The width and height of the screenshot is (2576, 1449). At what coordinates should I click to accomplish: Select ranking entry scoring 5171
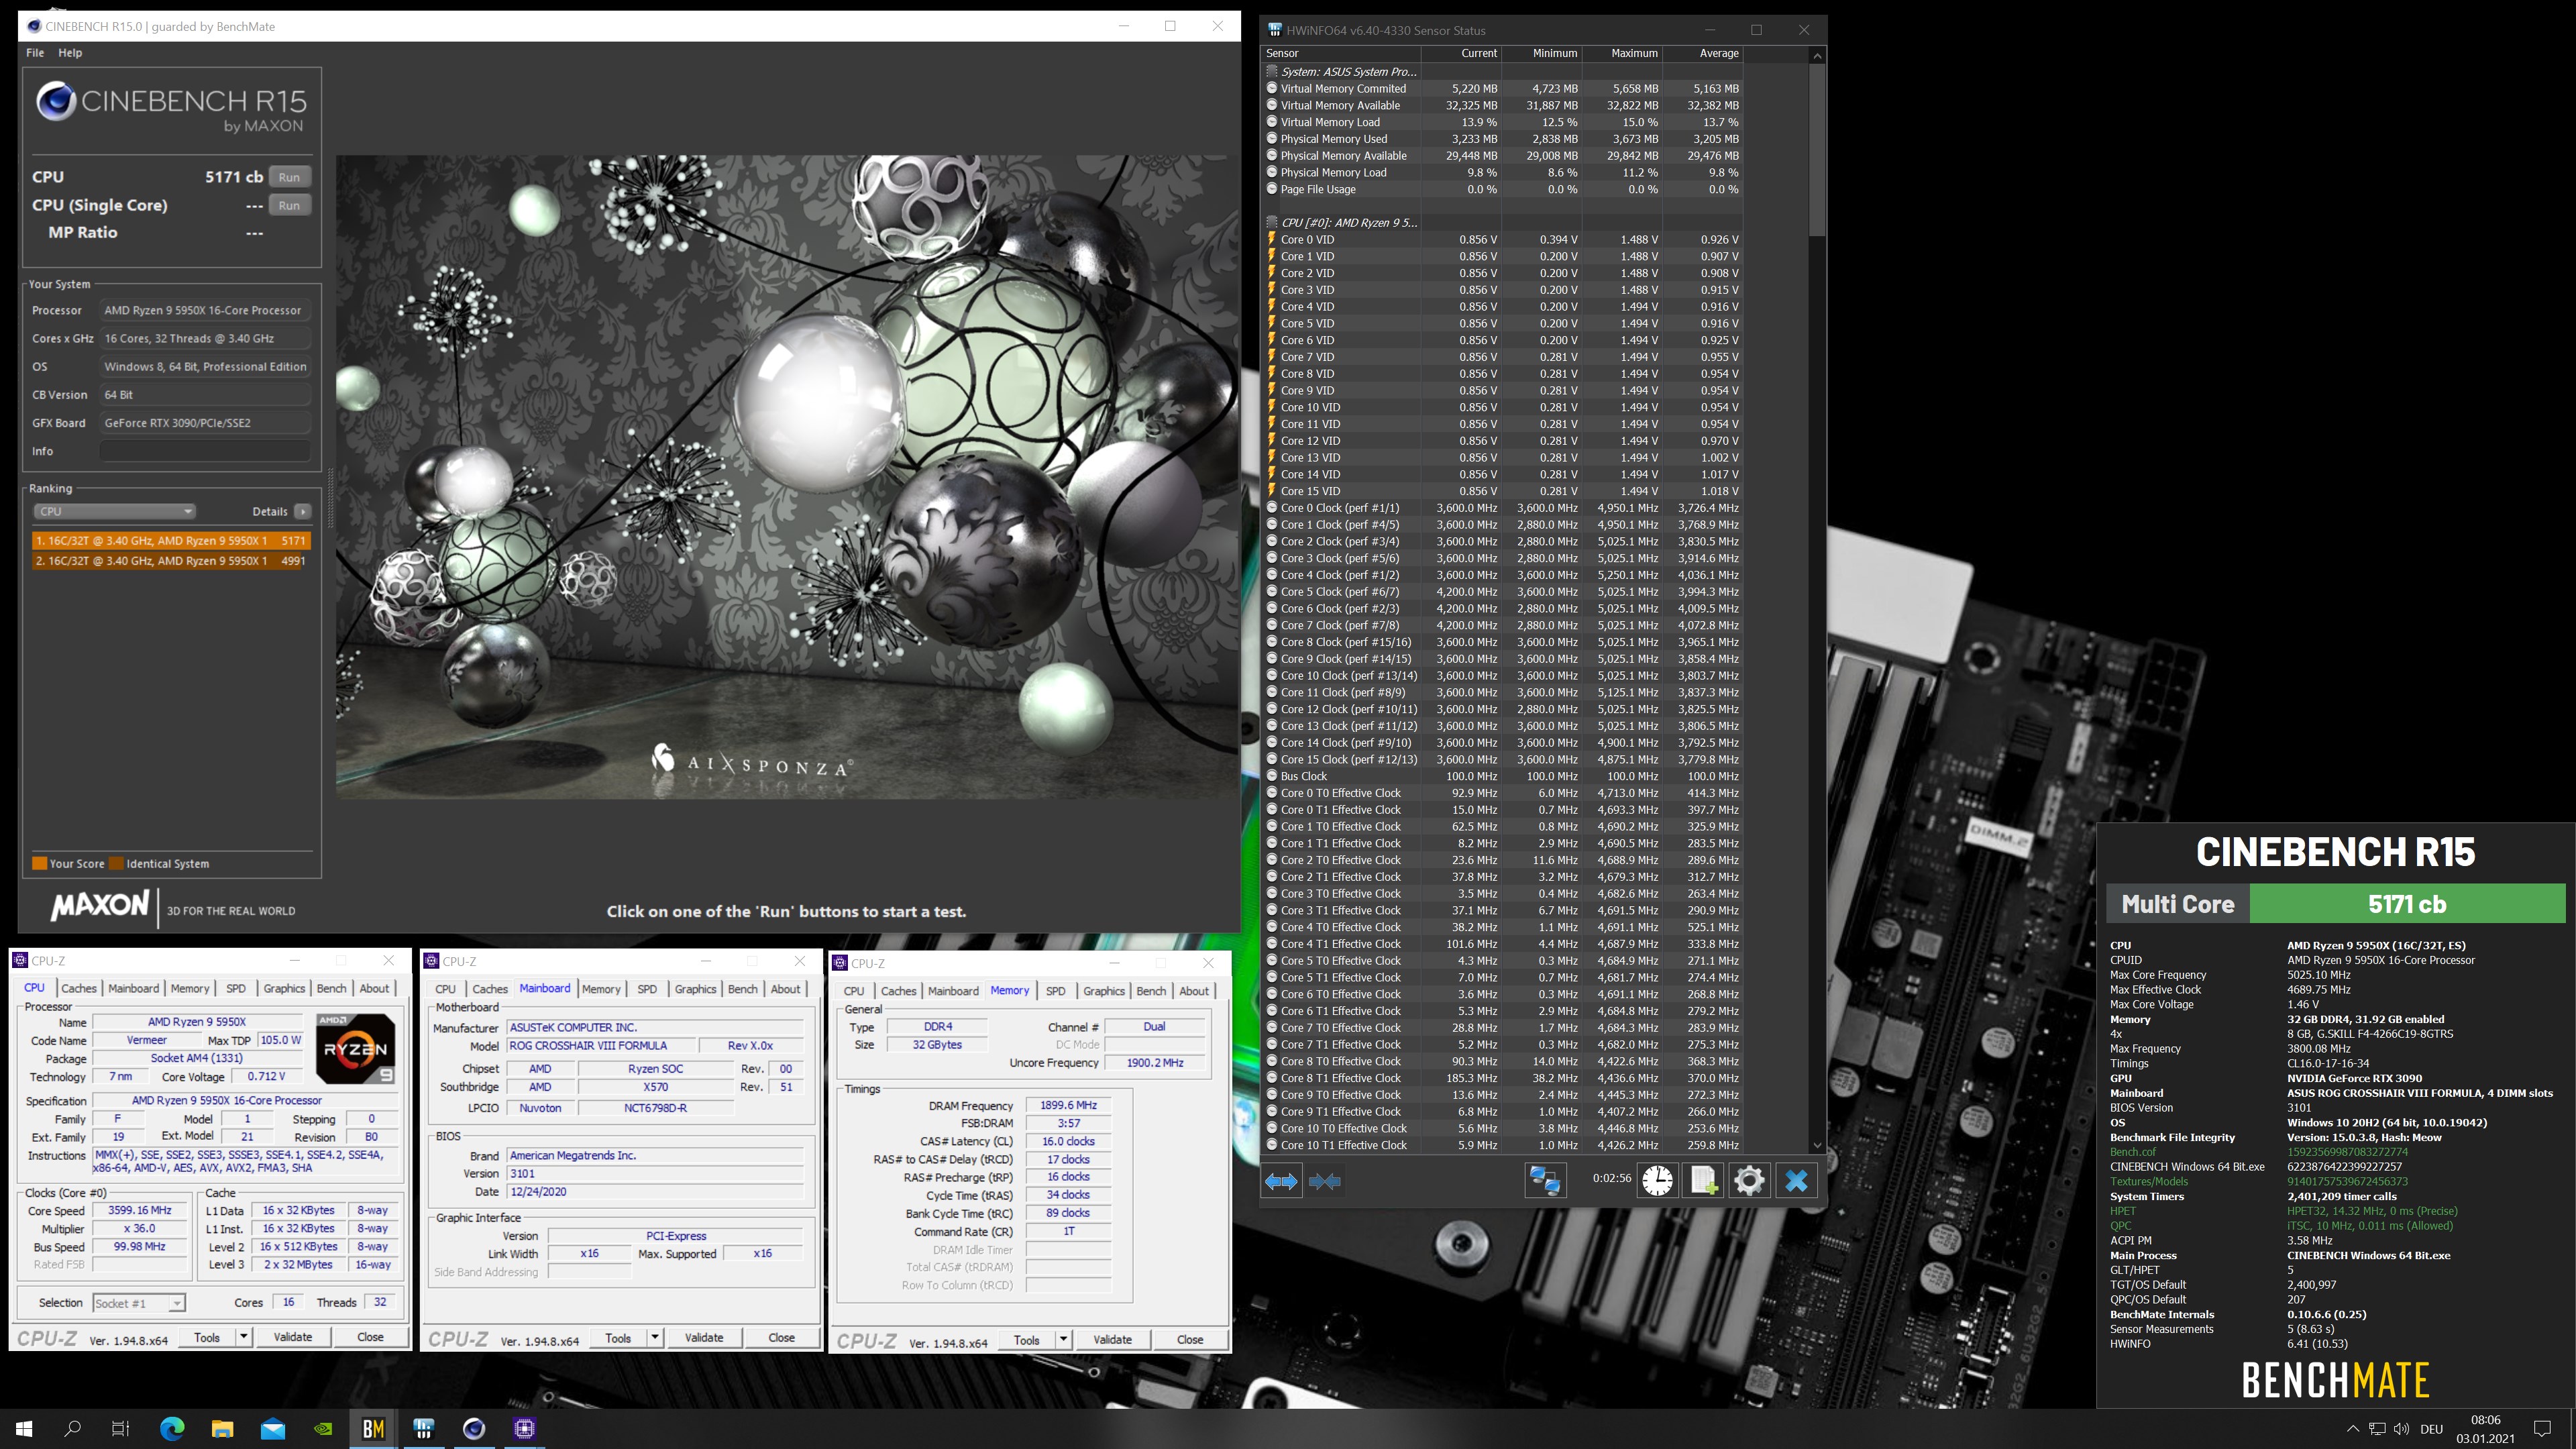pos(171,540)
